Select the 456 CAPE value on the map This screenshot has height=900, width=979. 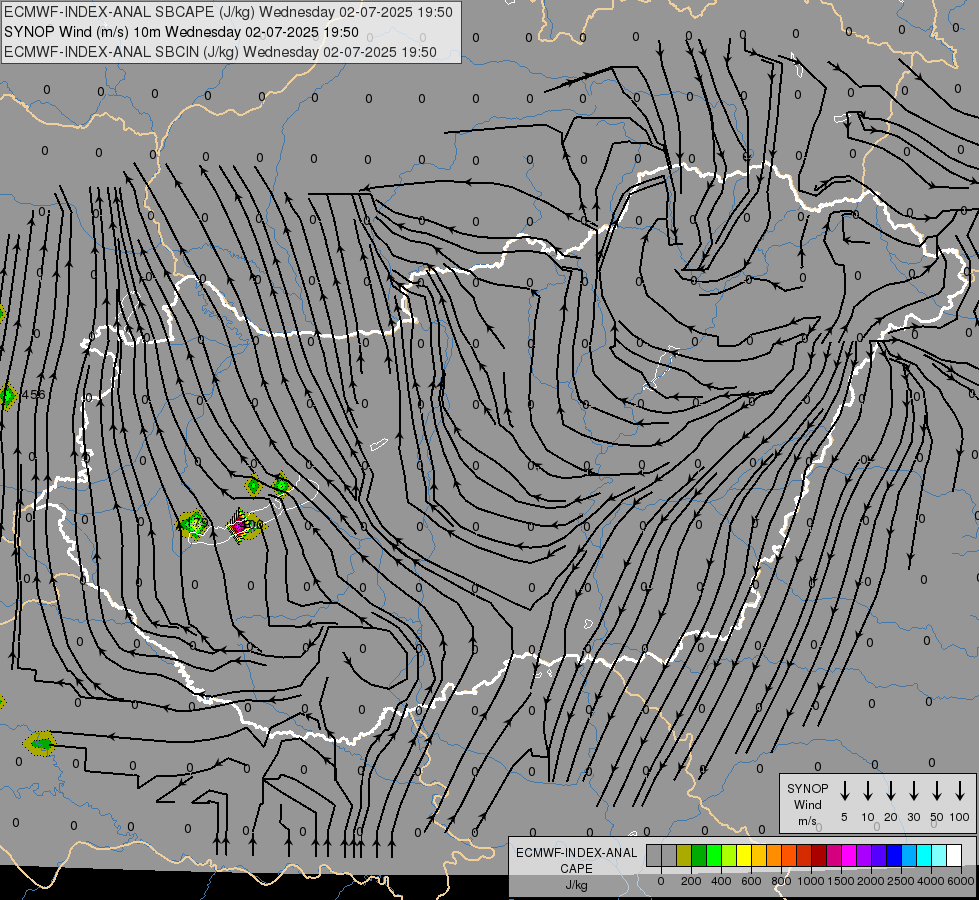click(x=33, y=395)
